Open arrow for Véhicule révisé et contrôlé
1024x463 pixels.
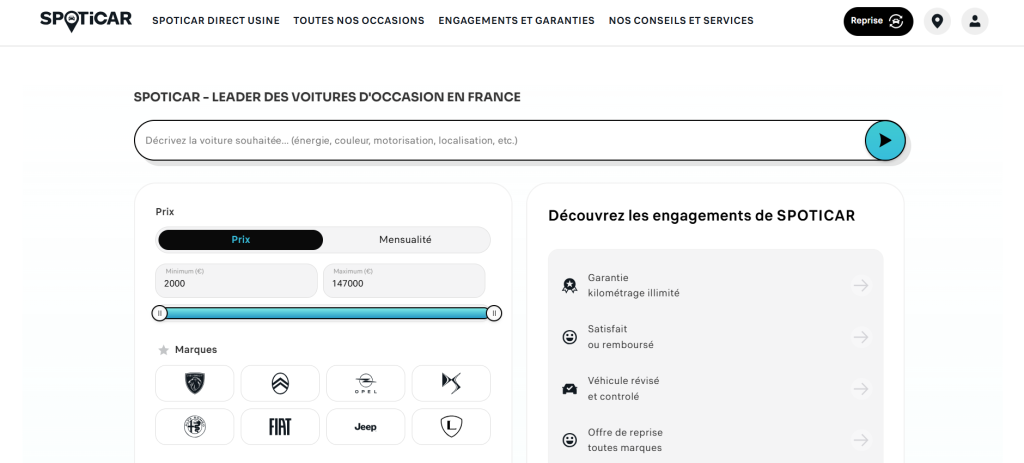(x=861, y=389)
